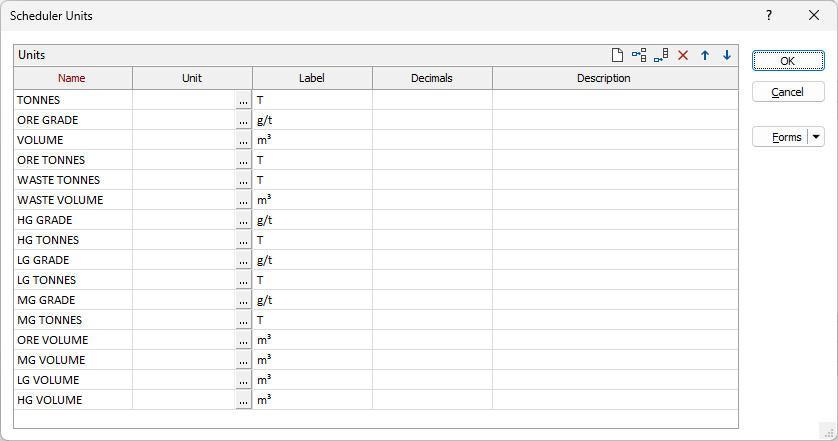Image resolution: width=838 pixels, height=441 pixels.
Task: Select the MG VOLUME name cell
Action: click(73, 360)
